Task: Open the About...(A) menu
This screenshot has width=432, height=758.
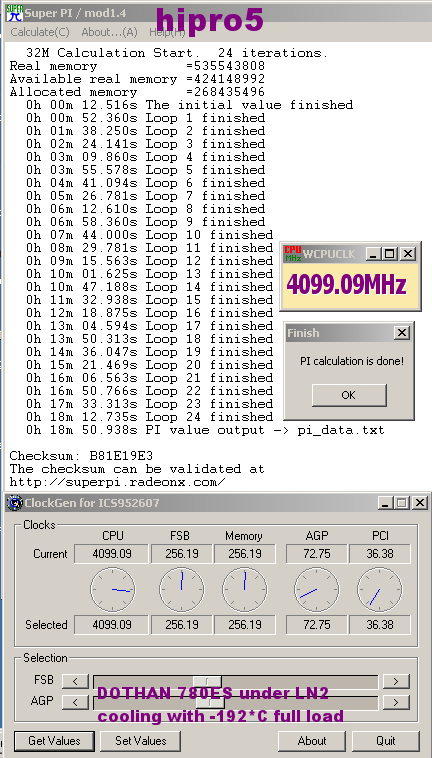Action: (109, 32)
